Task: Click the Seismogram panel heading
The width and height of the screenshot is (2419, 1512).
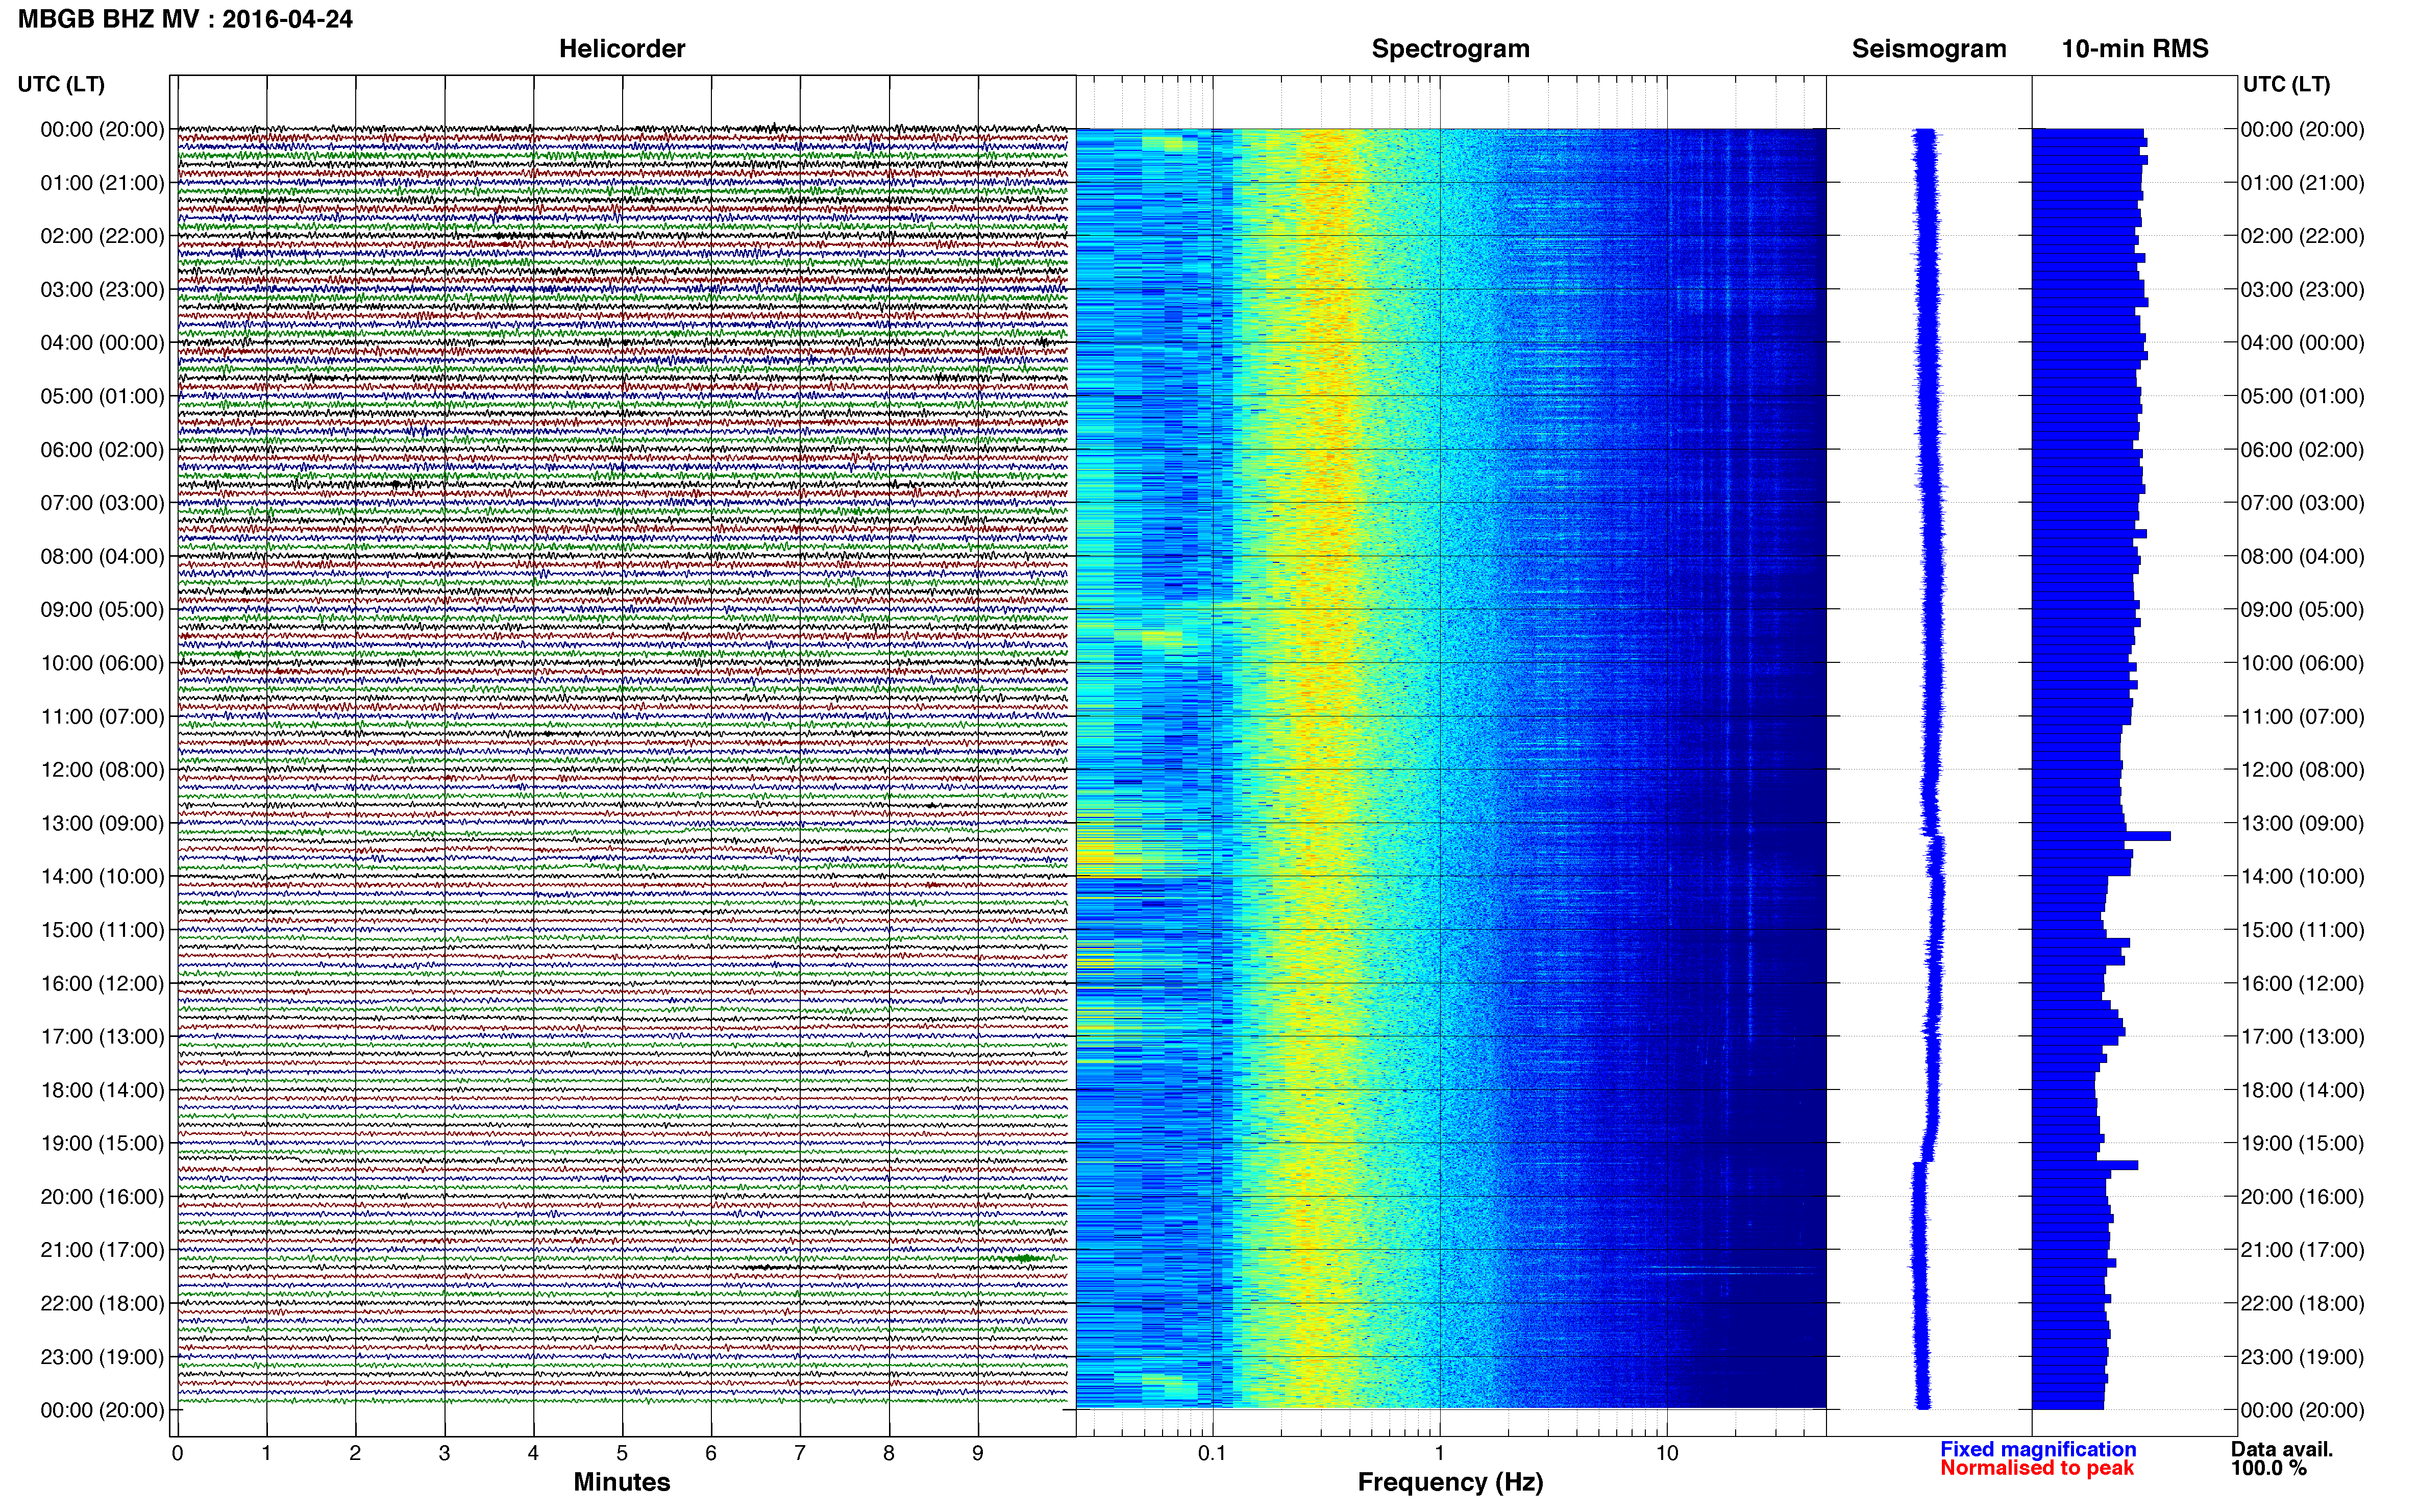Action: click(1929, 49)
